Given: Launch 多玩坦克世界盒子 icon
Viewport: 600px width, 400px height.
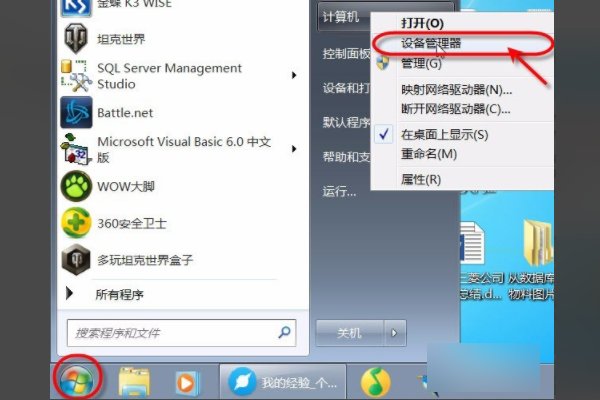Looking at the screenshot, I should 76,260.
